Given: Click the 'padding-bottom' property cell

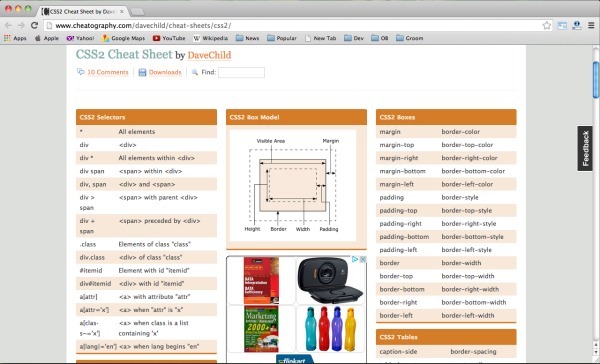Looking at the screenshot, I should point(404,237).
